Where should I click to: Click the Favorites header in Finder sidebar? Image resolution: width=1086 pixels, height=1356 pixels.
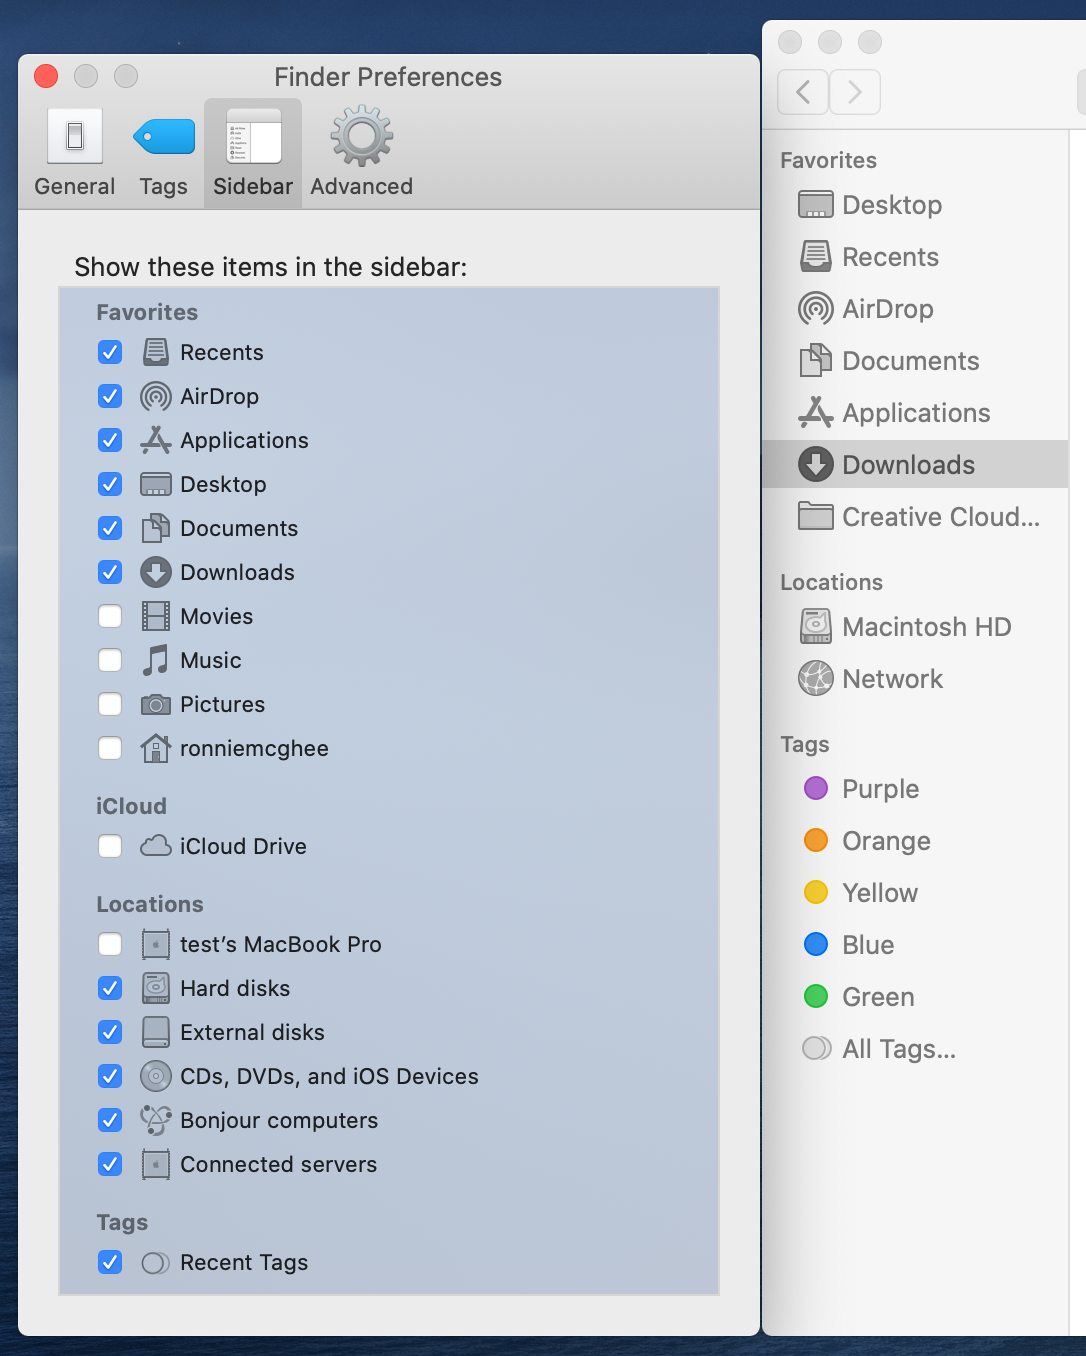pyautogui.click(x=828, y=160)
